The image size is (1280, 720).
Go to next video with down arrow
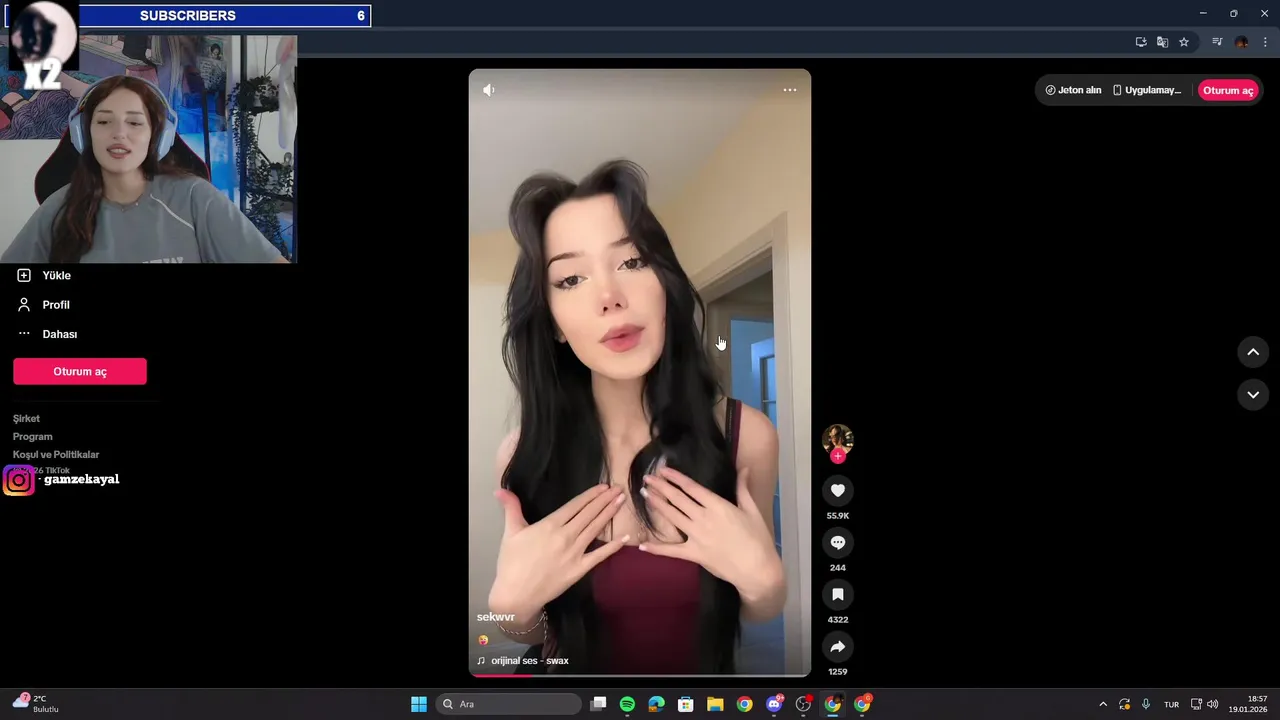[x=1253, y=394]
